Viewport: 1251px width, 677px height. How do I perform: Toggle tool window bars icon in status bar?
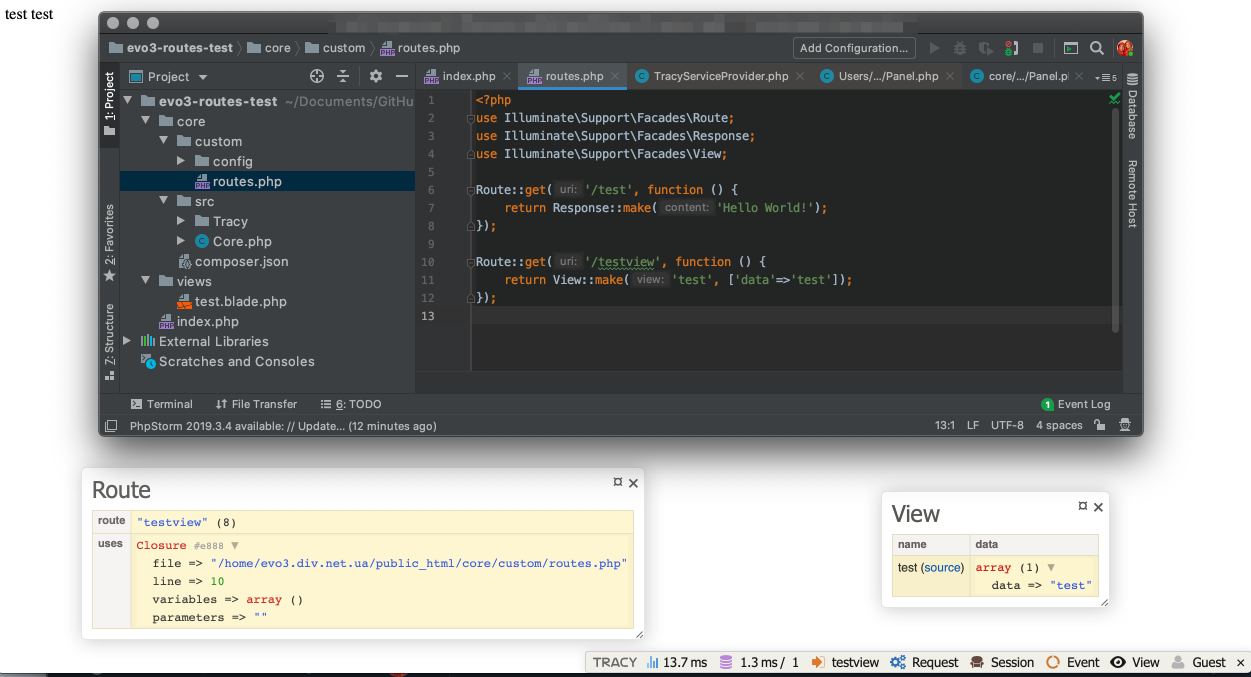click(x=111, y=425)
